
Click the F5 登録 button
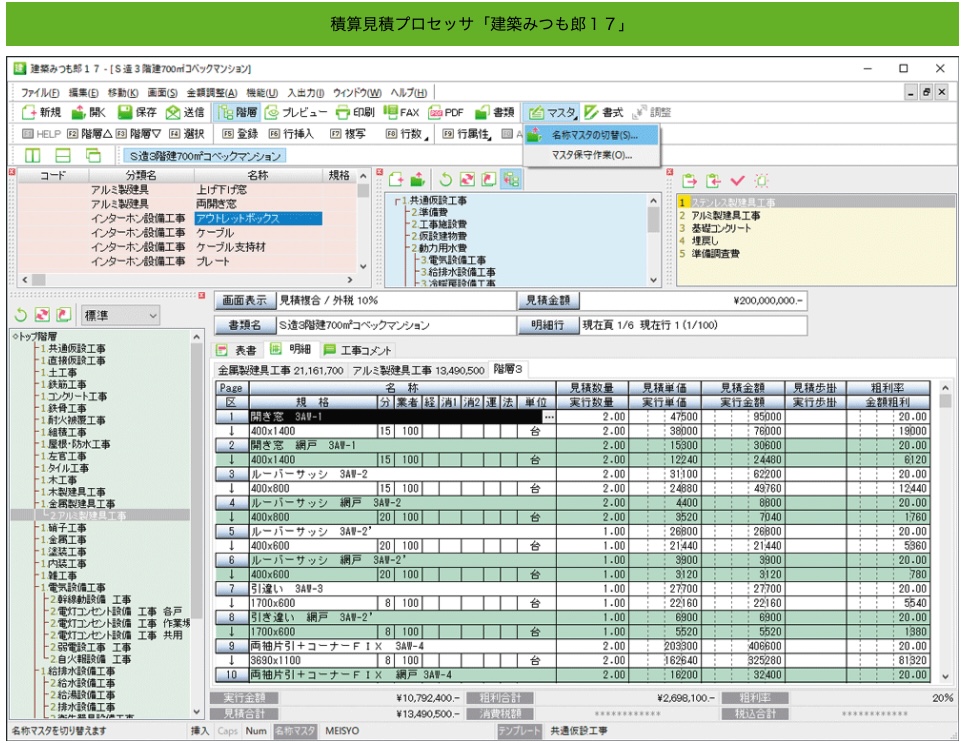pyautogui.click(x=240, y=134)
